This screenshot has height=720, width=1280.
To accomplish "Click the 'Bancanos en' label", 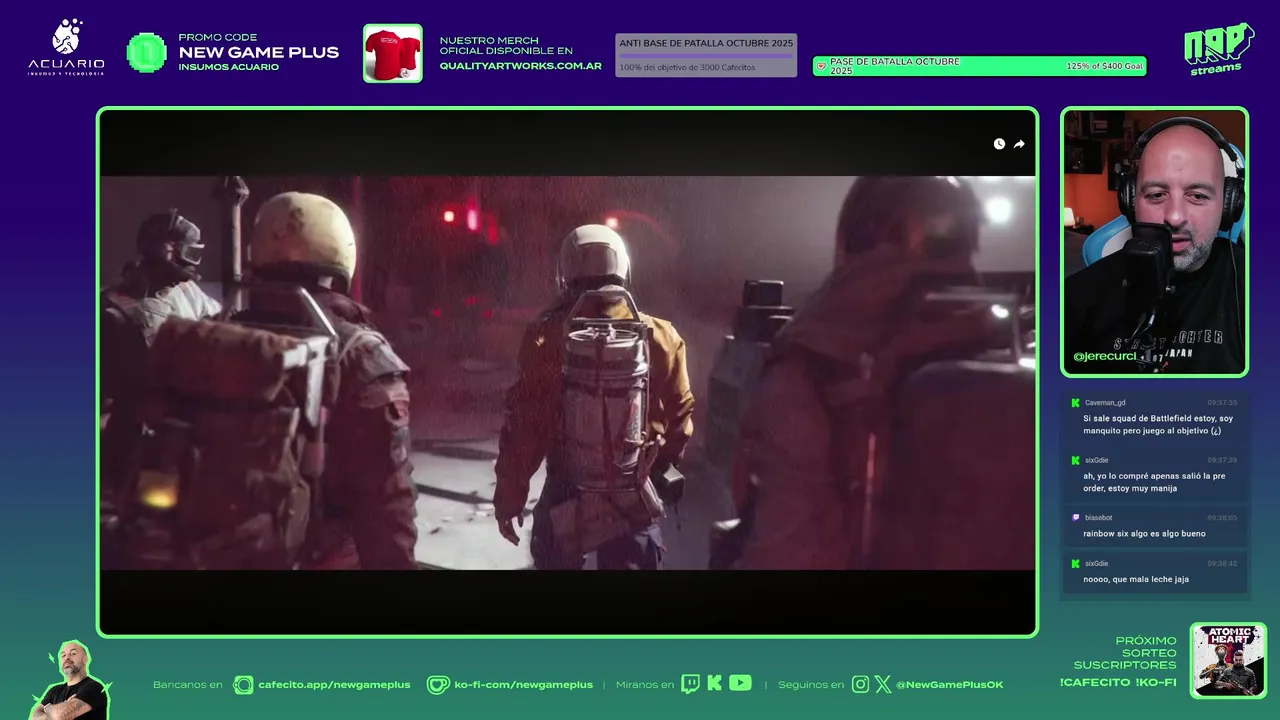I will pos(188,685).
